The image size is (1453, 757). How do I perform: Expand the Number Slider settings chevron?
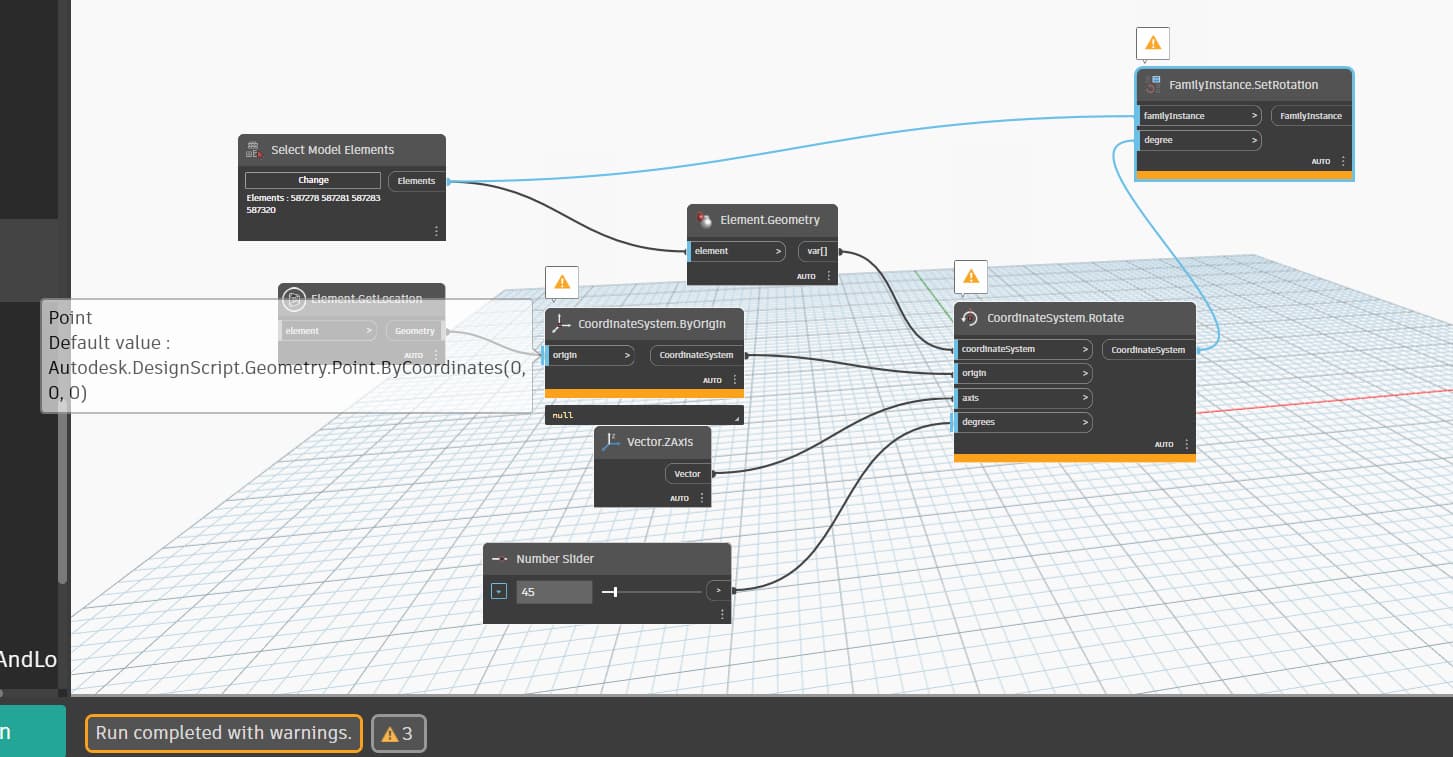(499, 592)
